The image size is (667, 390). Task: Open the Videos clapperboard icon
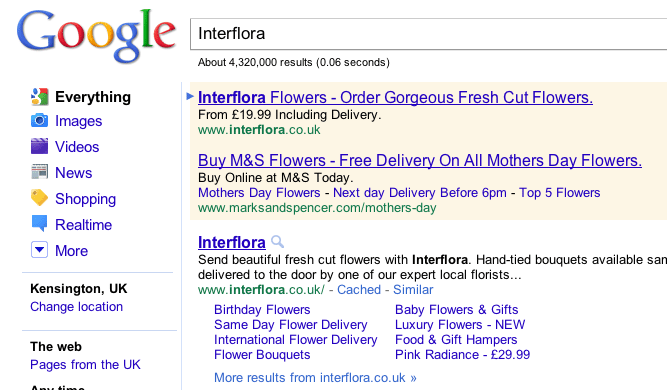click(40, 146)
